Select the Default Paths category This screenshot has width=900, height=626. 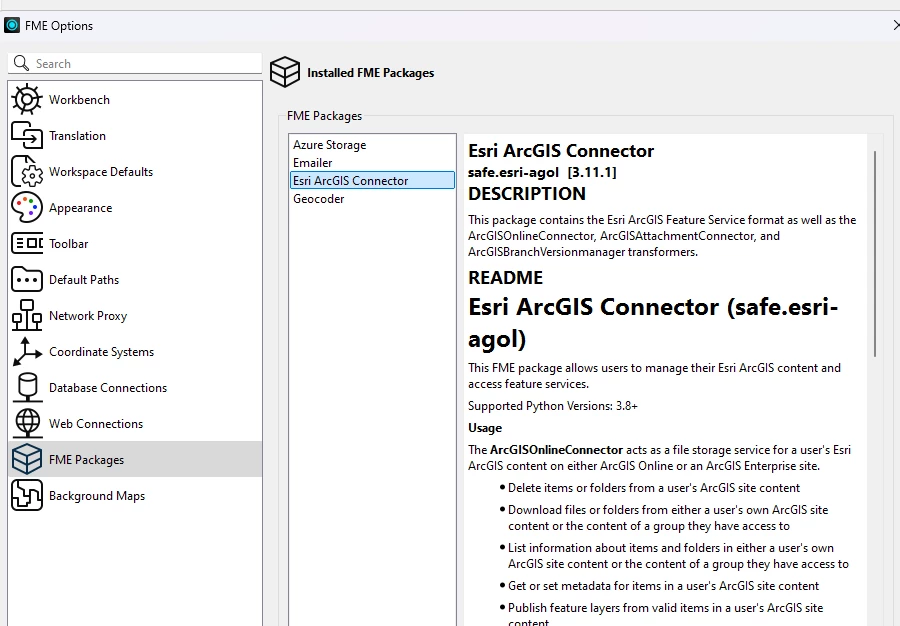click(135, 279)
